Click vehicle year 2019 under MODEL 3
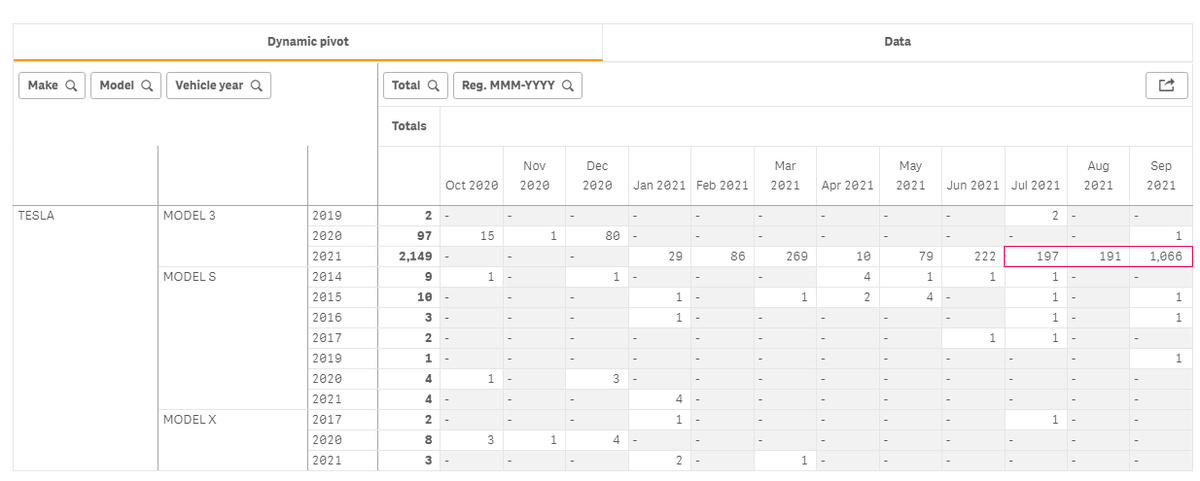The image size is (1200, 481). [x=327, y=214]
